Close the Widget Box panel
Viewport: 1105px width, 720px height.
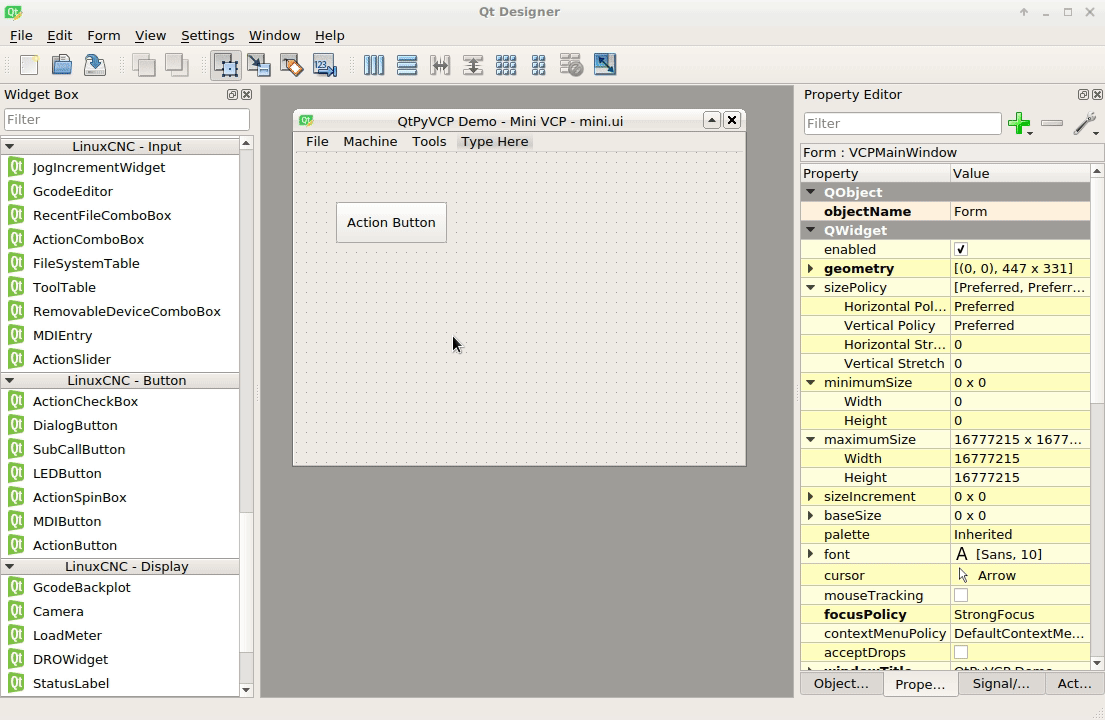(x=247, y=94)
